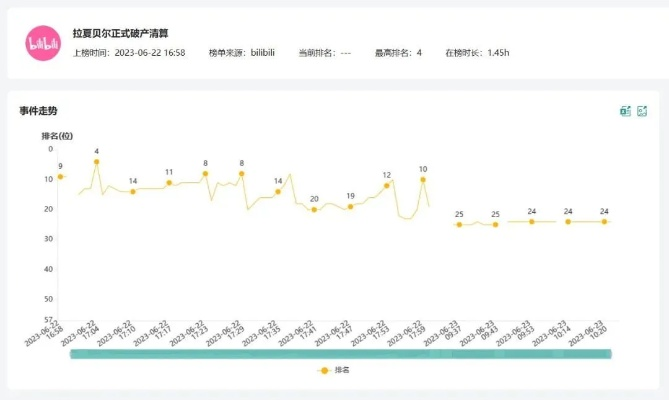The image size is (669, 400).
Task: Click the 24 marker at 06-23 09:53
Action: (x=532, y=221)
